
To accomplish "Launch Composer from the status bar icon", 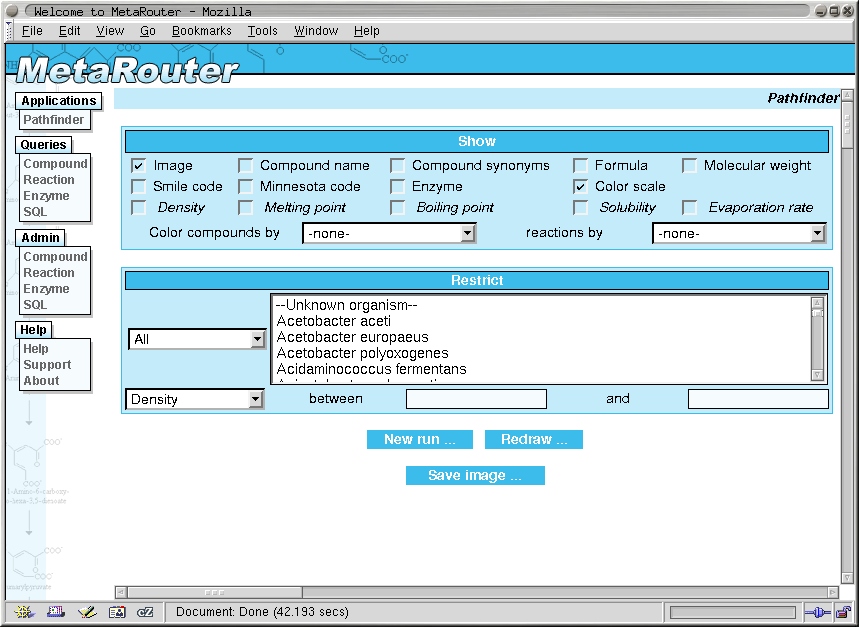I will click(x=87, y=612).
